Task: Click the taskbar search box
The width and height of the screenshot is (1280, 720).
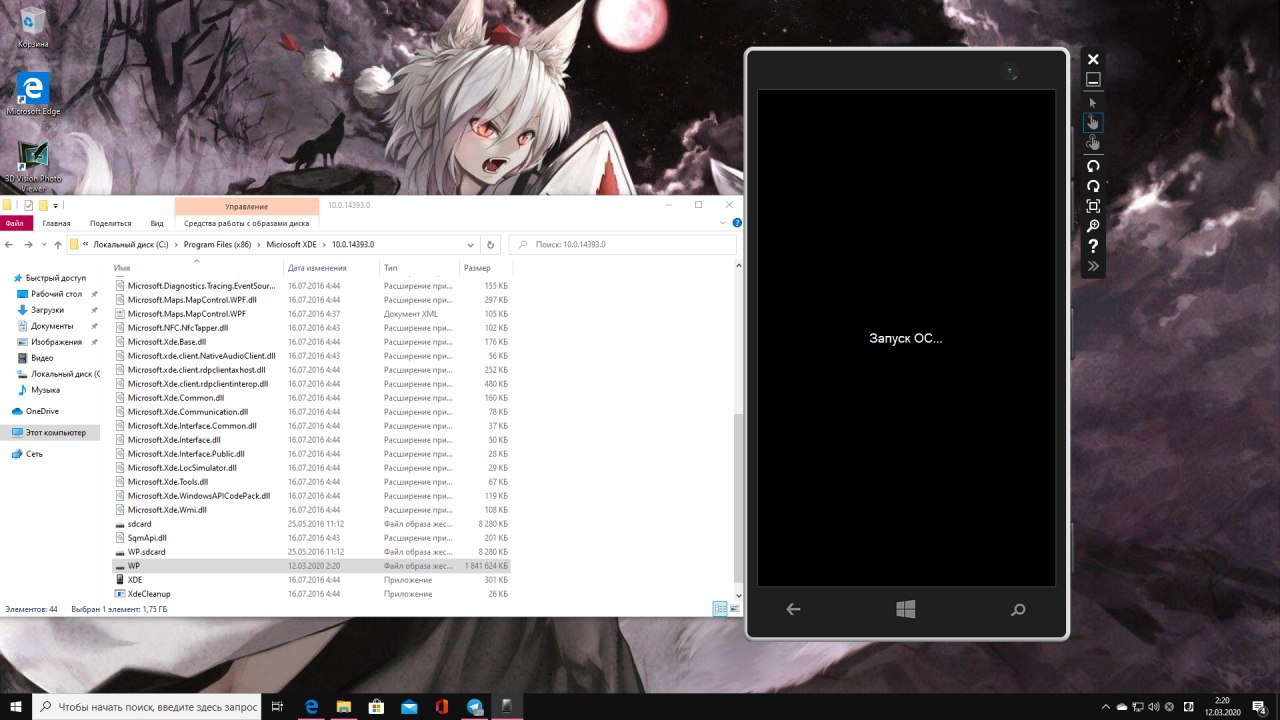Action: click(146, 707)
